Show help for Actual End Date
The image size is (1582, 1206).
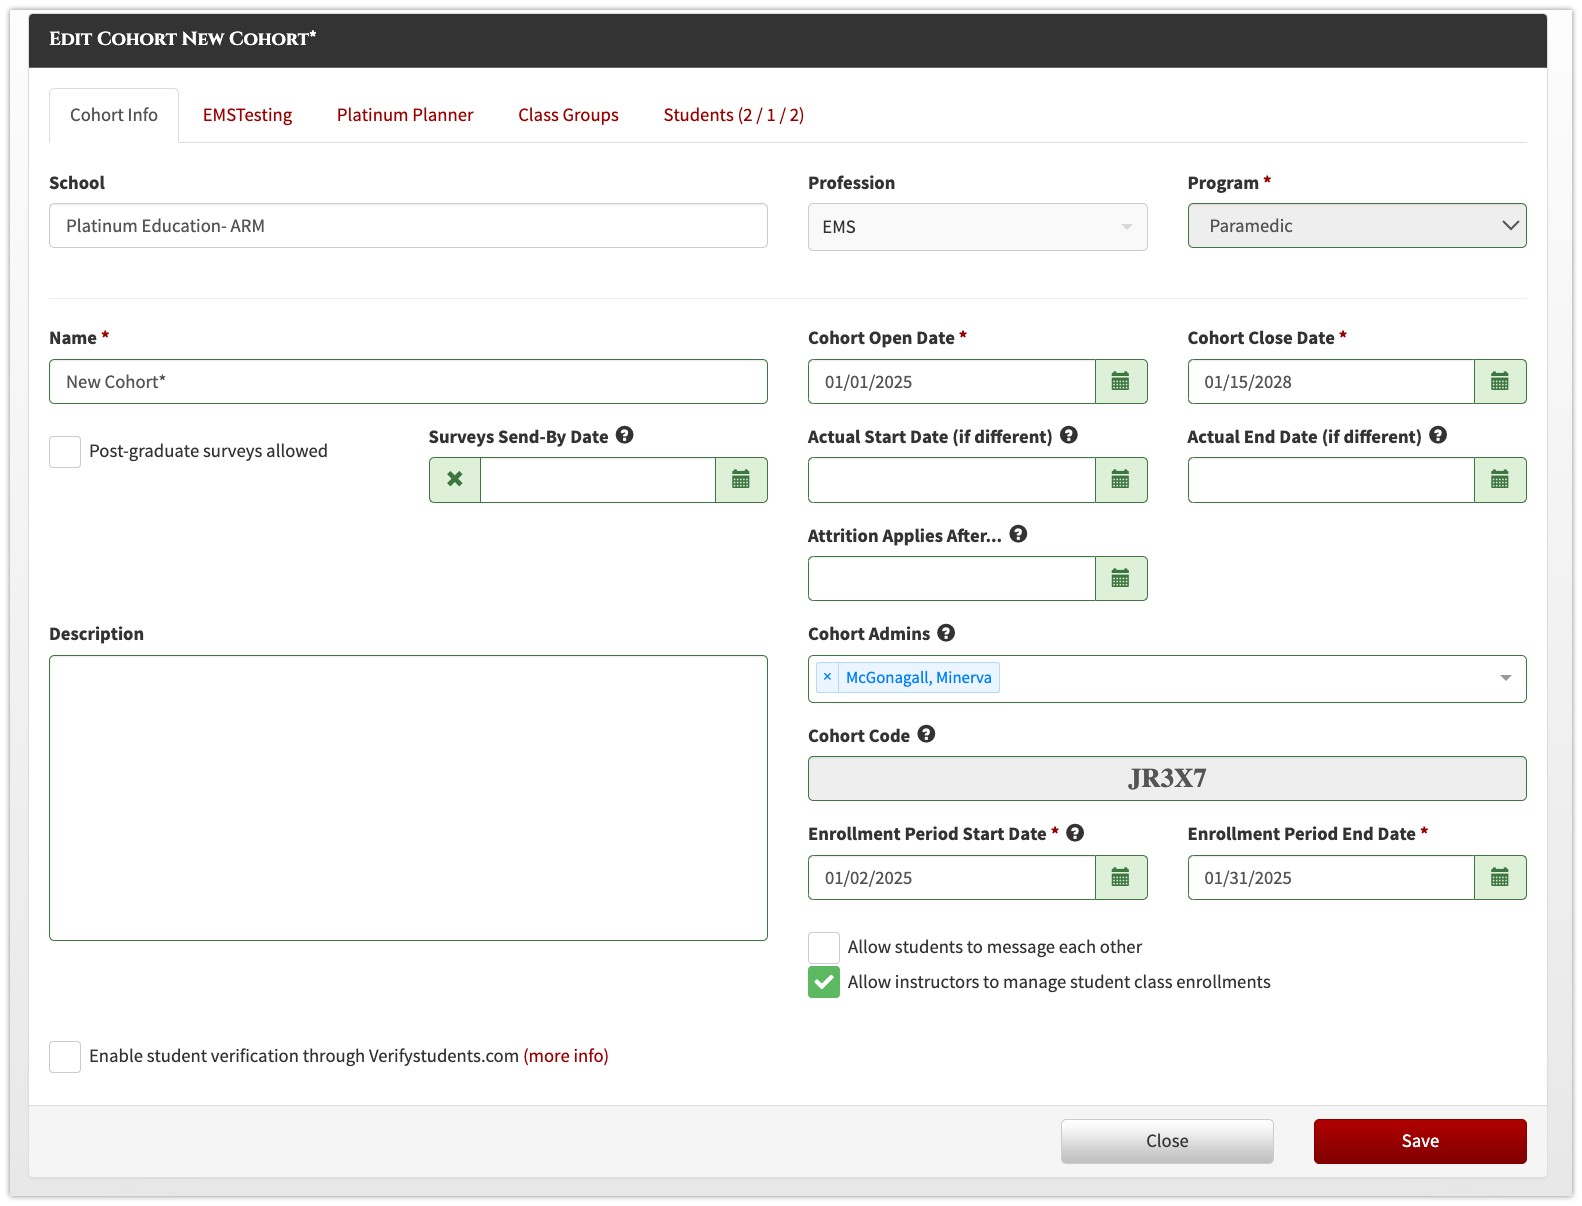pyautogui.click(x=1438, y=435)
